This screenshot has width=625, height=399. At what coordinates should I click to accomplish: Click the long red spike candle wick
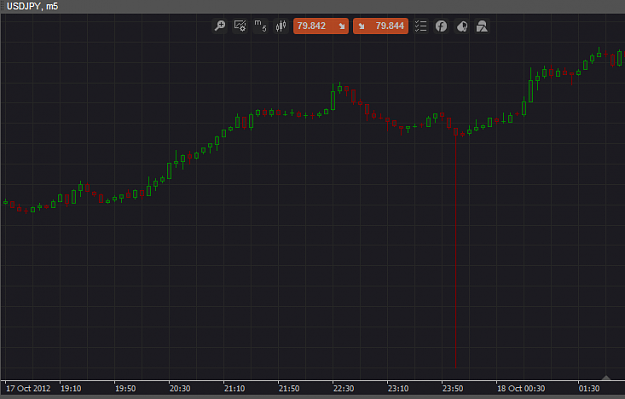(456, 251)
